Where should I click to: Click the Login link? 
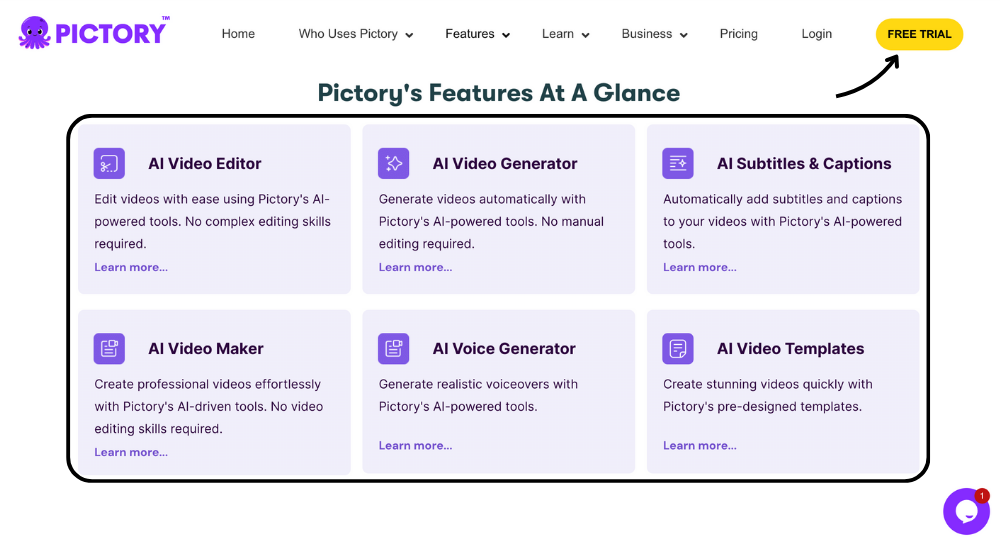[816, 34]
